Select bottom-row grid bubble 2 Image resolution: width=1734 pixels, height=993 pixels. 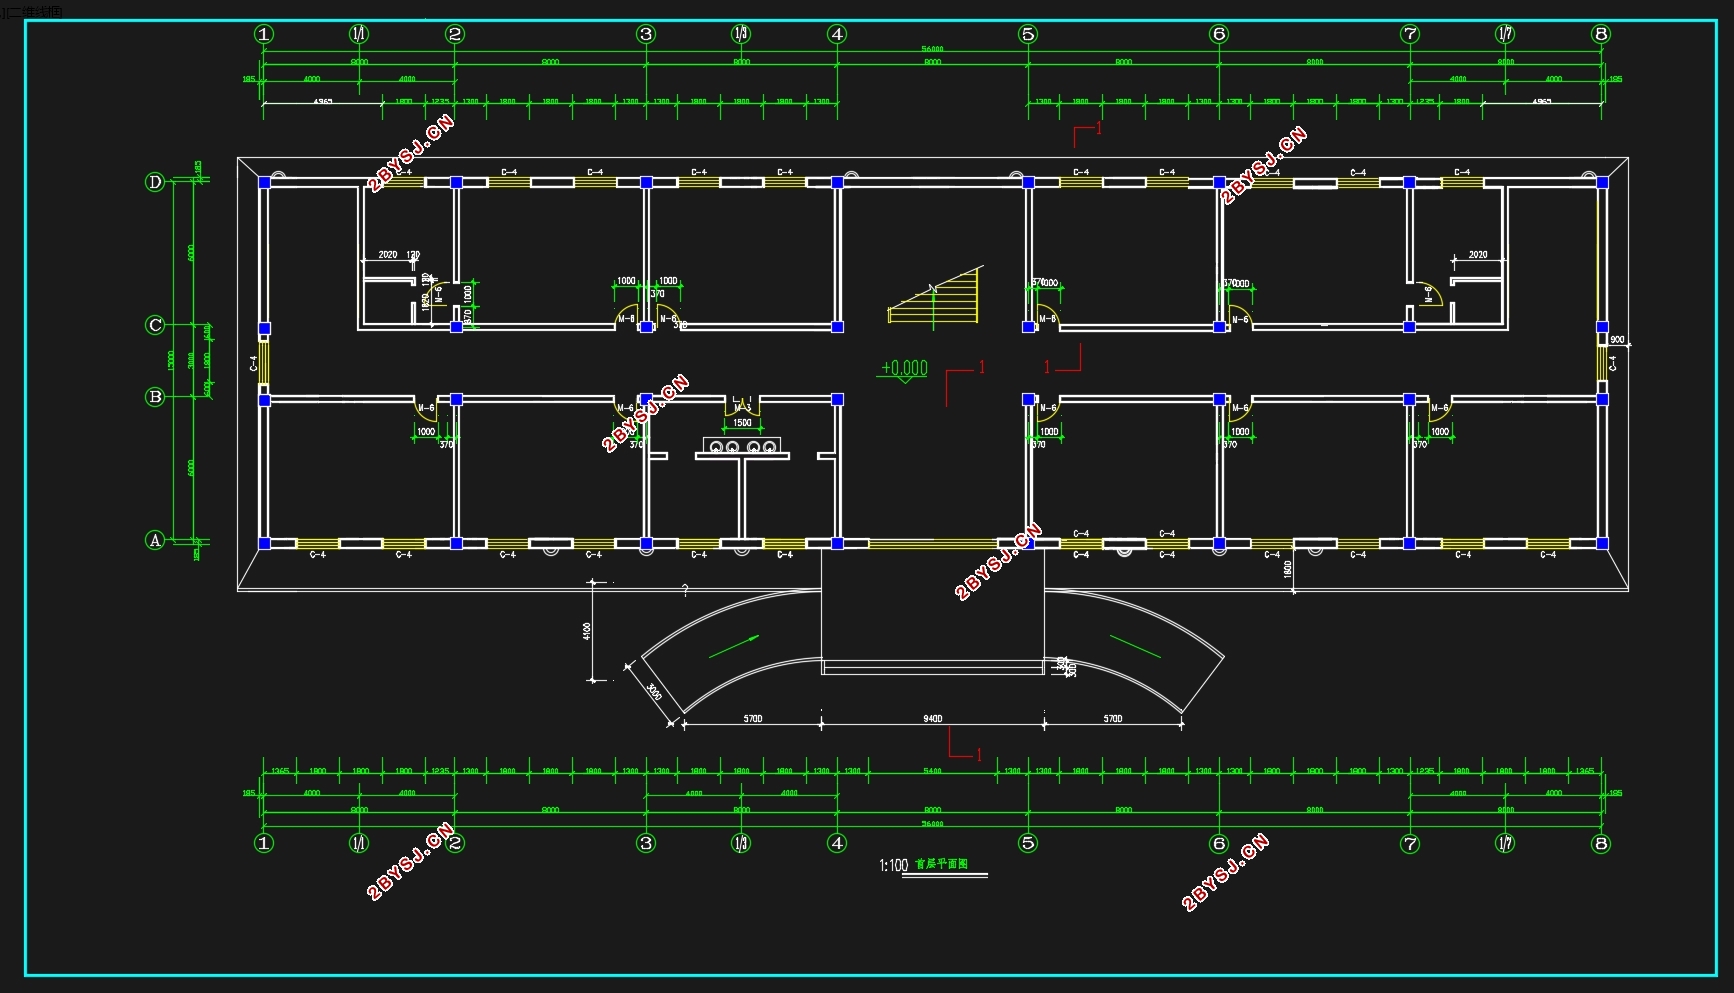tap(455, 843)
